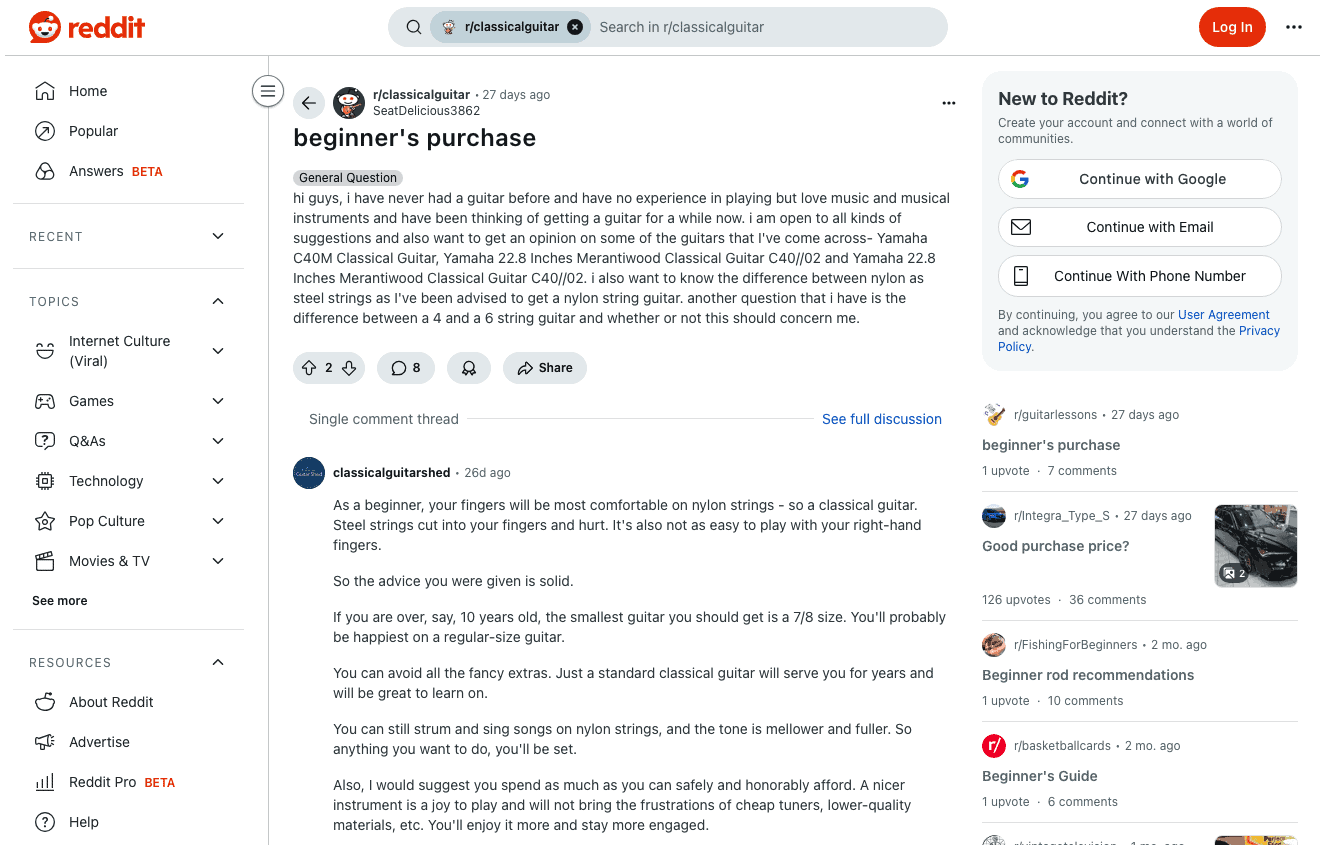
Task: Expand the Recent section chevron
Action: [x=218, y=236]
